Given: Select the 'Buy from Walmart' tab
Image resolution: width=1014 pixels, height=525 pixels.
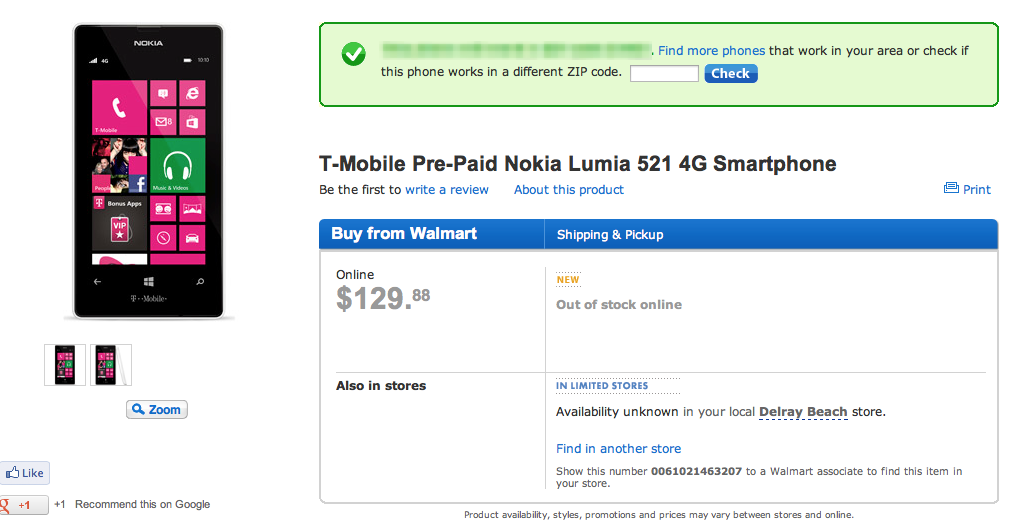Looking at the screenshot, I should coord(404,234).
